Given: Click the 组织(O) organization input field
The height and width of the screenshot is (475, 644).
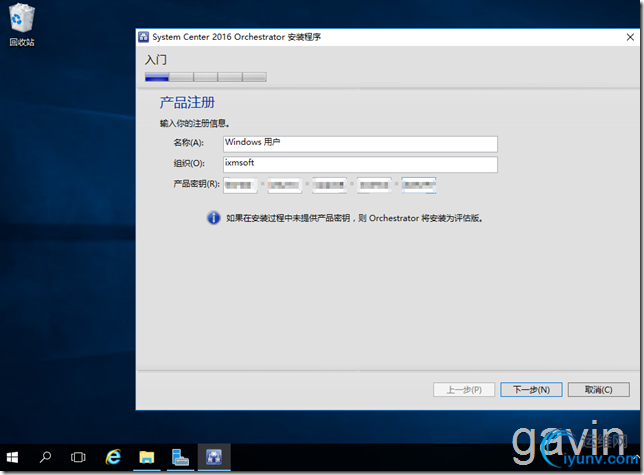Looking at the screenshot, I should [x=360, y=164].
